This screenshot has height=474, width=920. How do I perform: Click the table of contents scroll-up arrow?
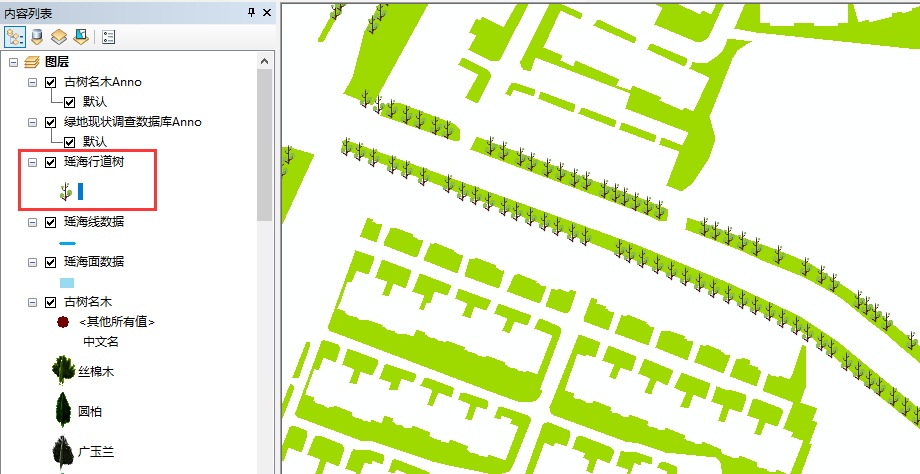click(265, 61)
